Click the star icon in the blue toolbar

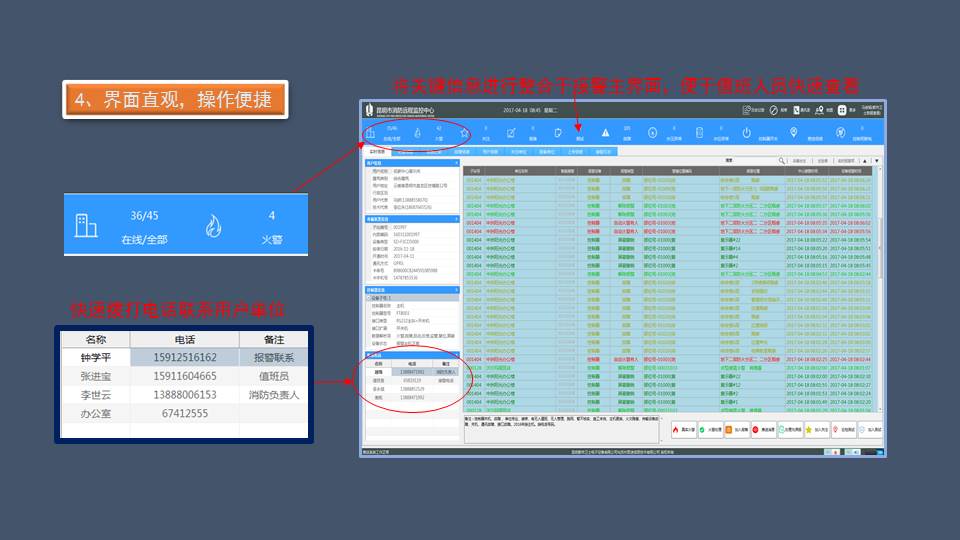pos(464,133)
